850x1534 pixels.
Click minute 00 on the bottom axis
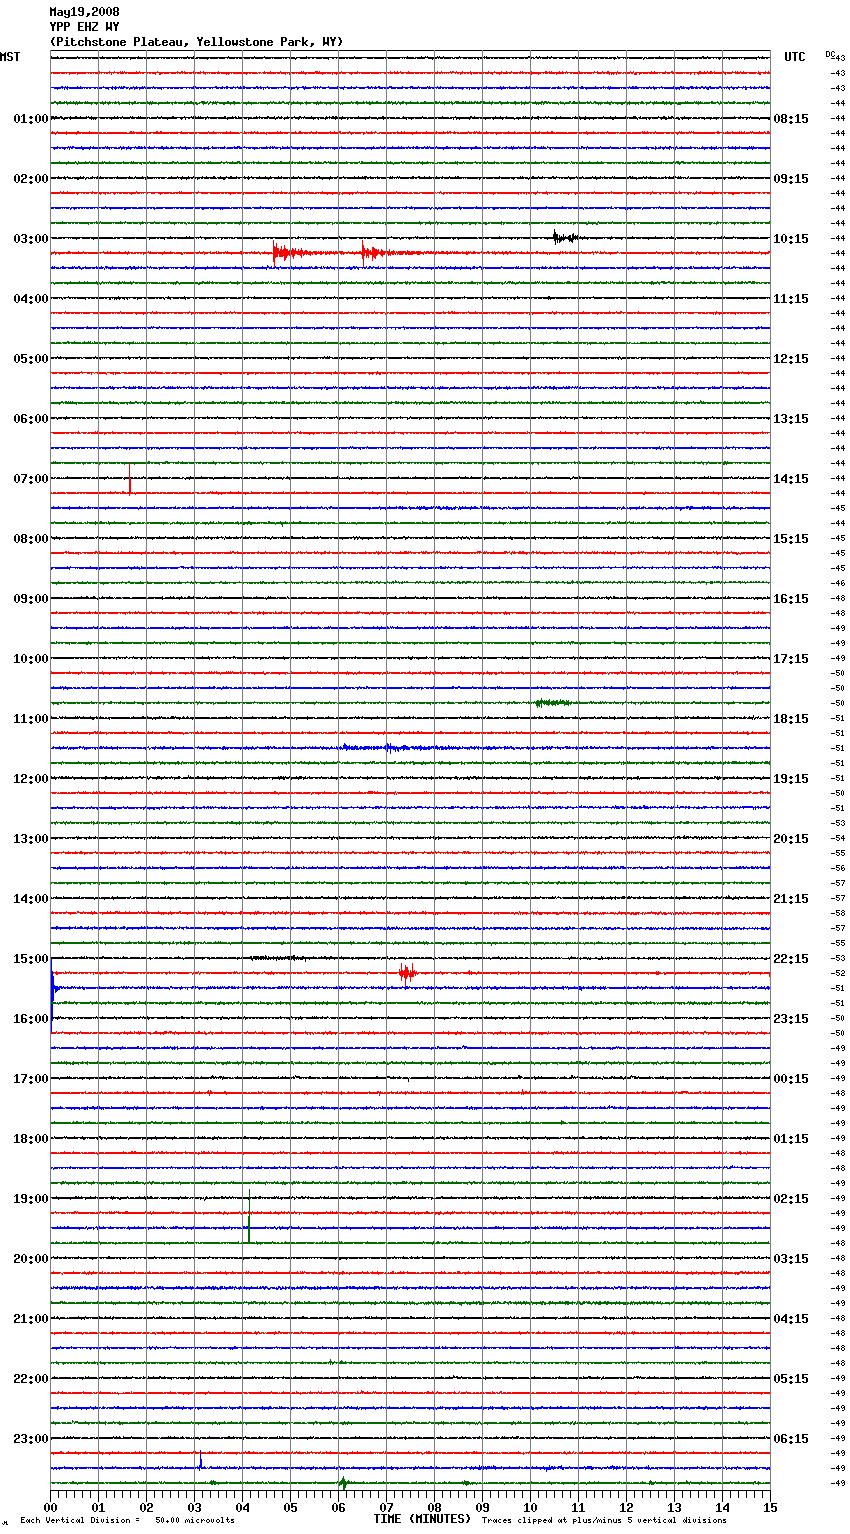click(50, 1507)
